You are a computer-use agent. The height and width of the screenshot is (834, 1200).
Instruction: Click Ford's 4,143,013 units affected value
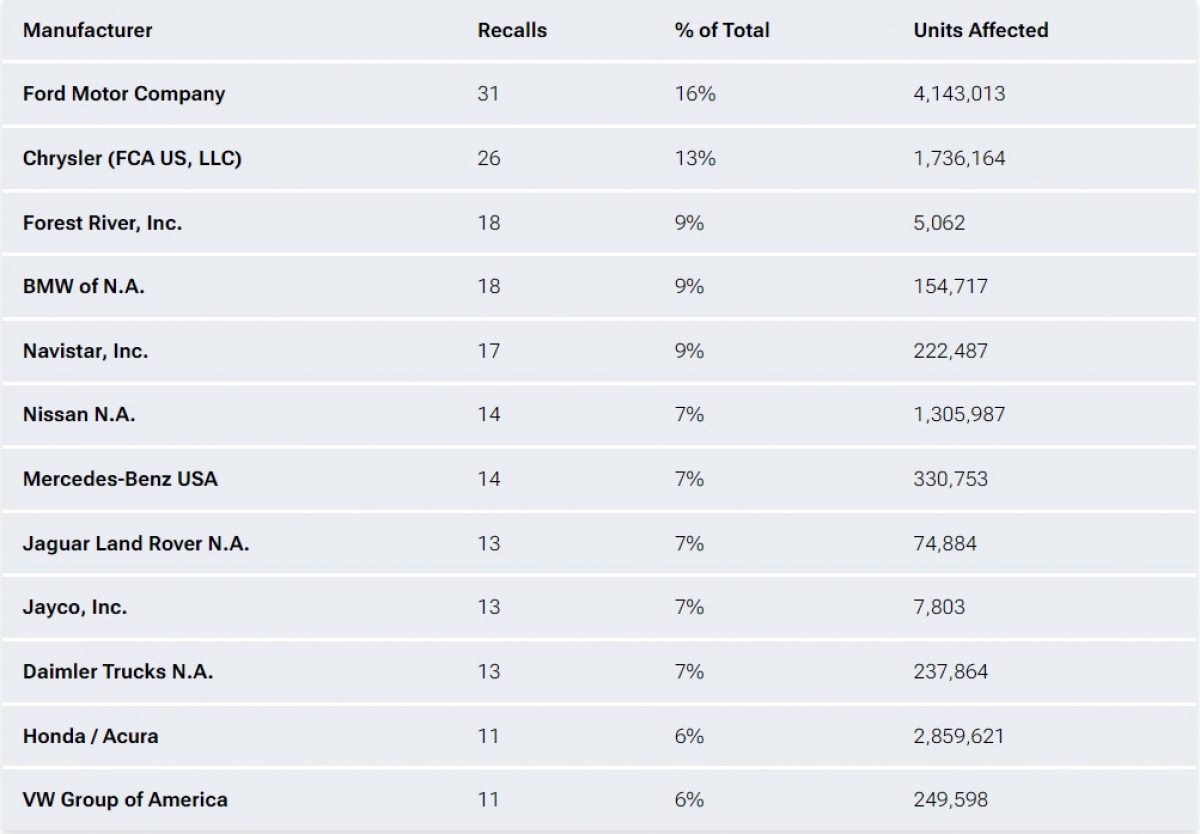(959, 94)
